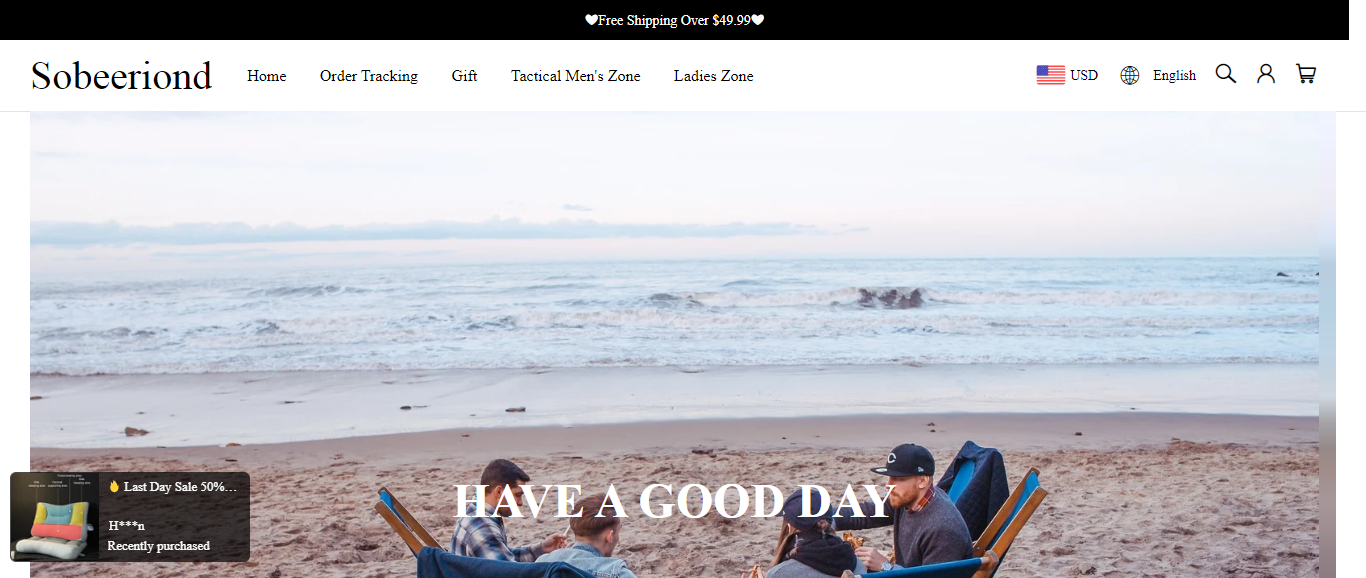Go to the Home menu item
The height and width of the screenshot is (578, 1366).
coord(267,76)
